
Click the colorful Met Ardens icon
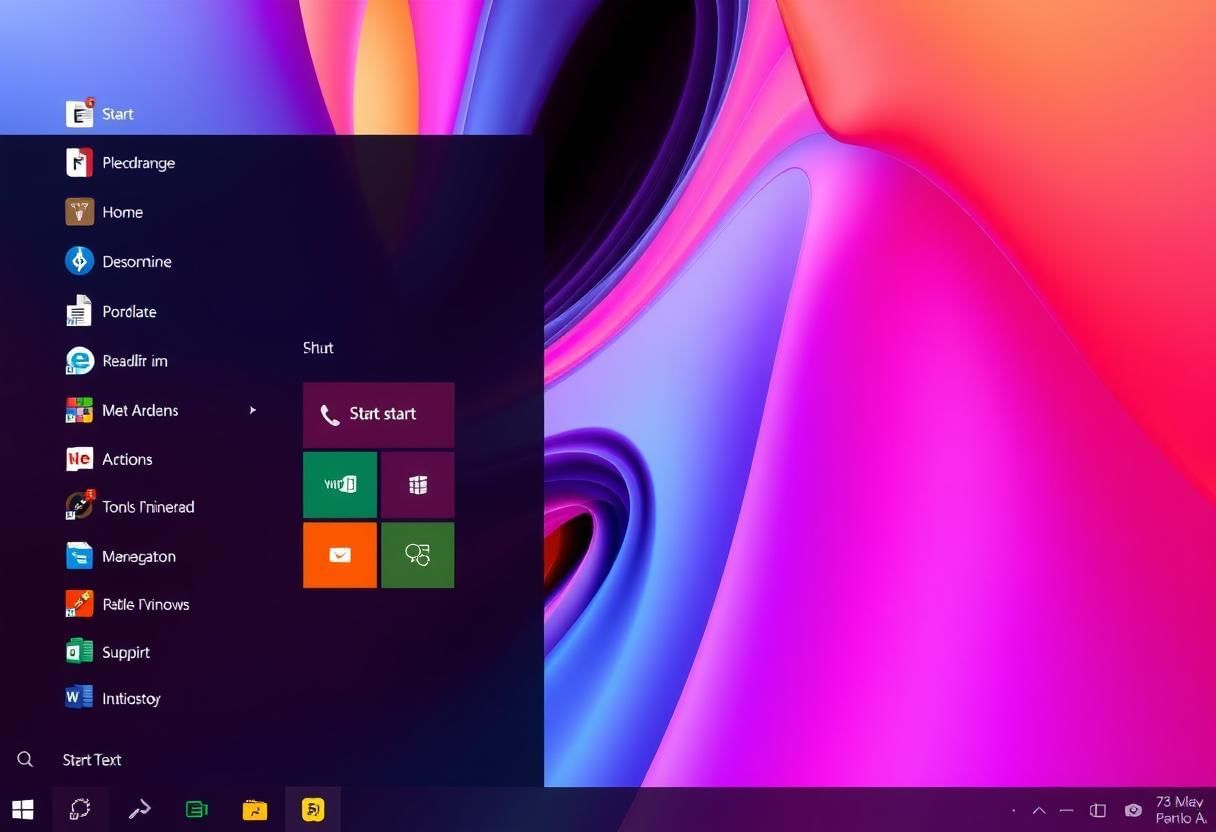click(x=79, y=410)
